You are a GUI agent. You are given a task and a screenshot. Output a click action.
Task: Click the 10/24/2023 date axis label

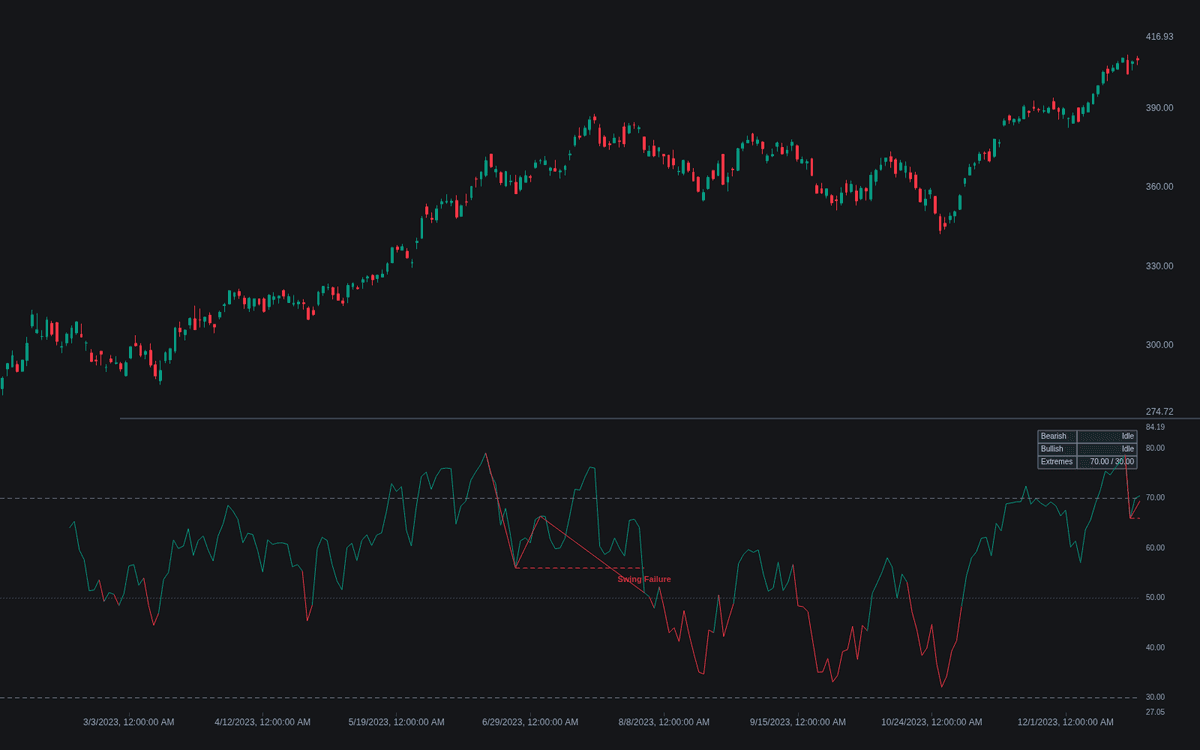tap(932, 722)
